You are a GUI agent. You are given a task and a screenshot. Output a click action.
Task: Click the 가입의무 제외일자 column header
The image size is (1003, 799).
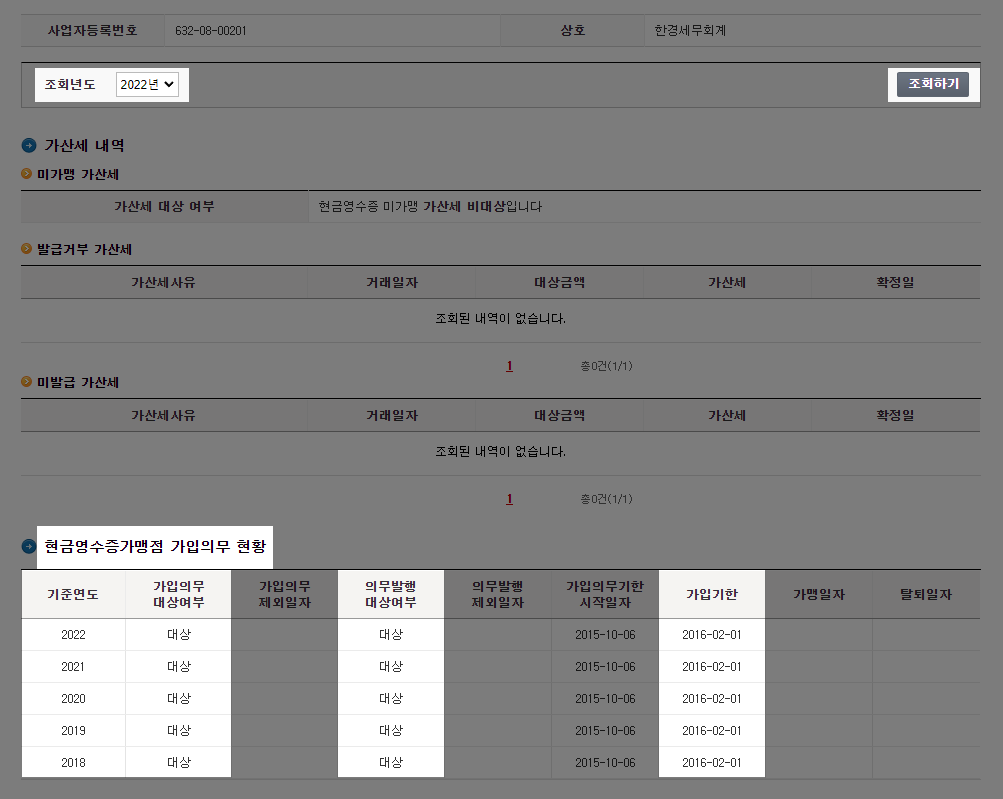285,594
